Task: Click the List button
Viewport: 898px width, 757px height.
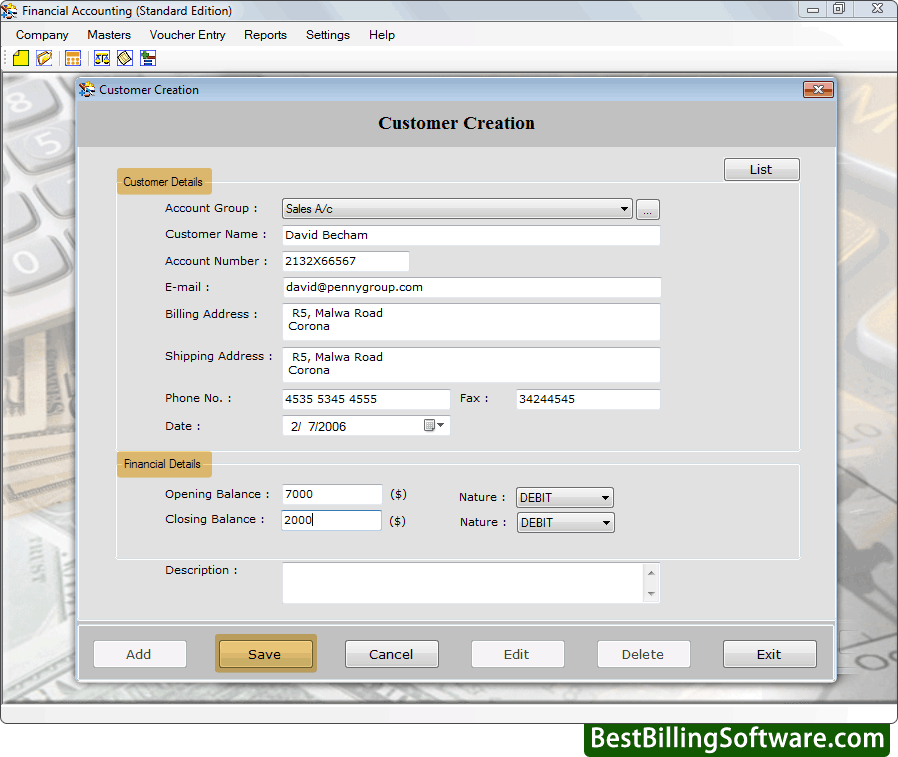Action: click(761, 169)
